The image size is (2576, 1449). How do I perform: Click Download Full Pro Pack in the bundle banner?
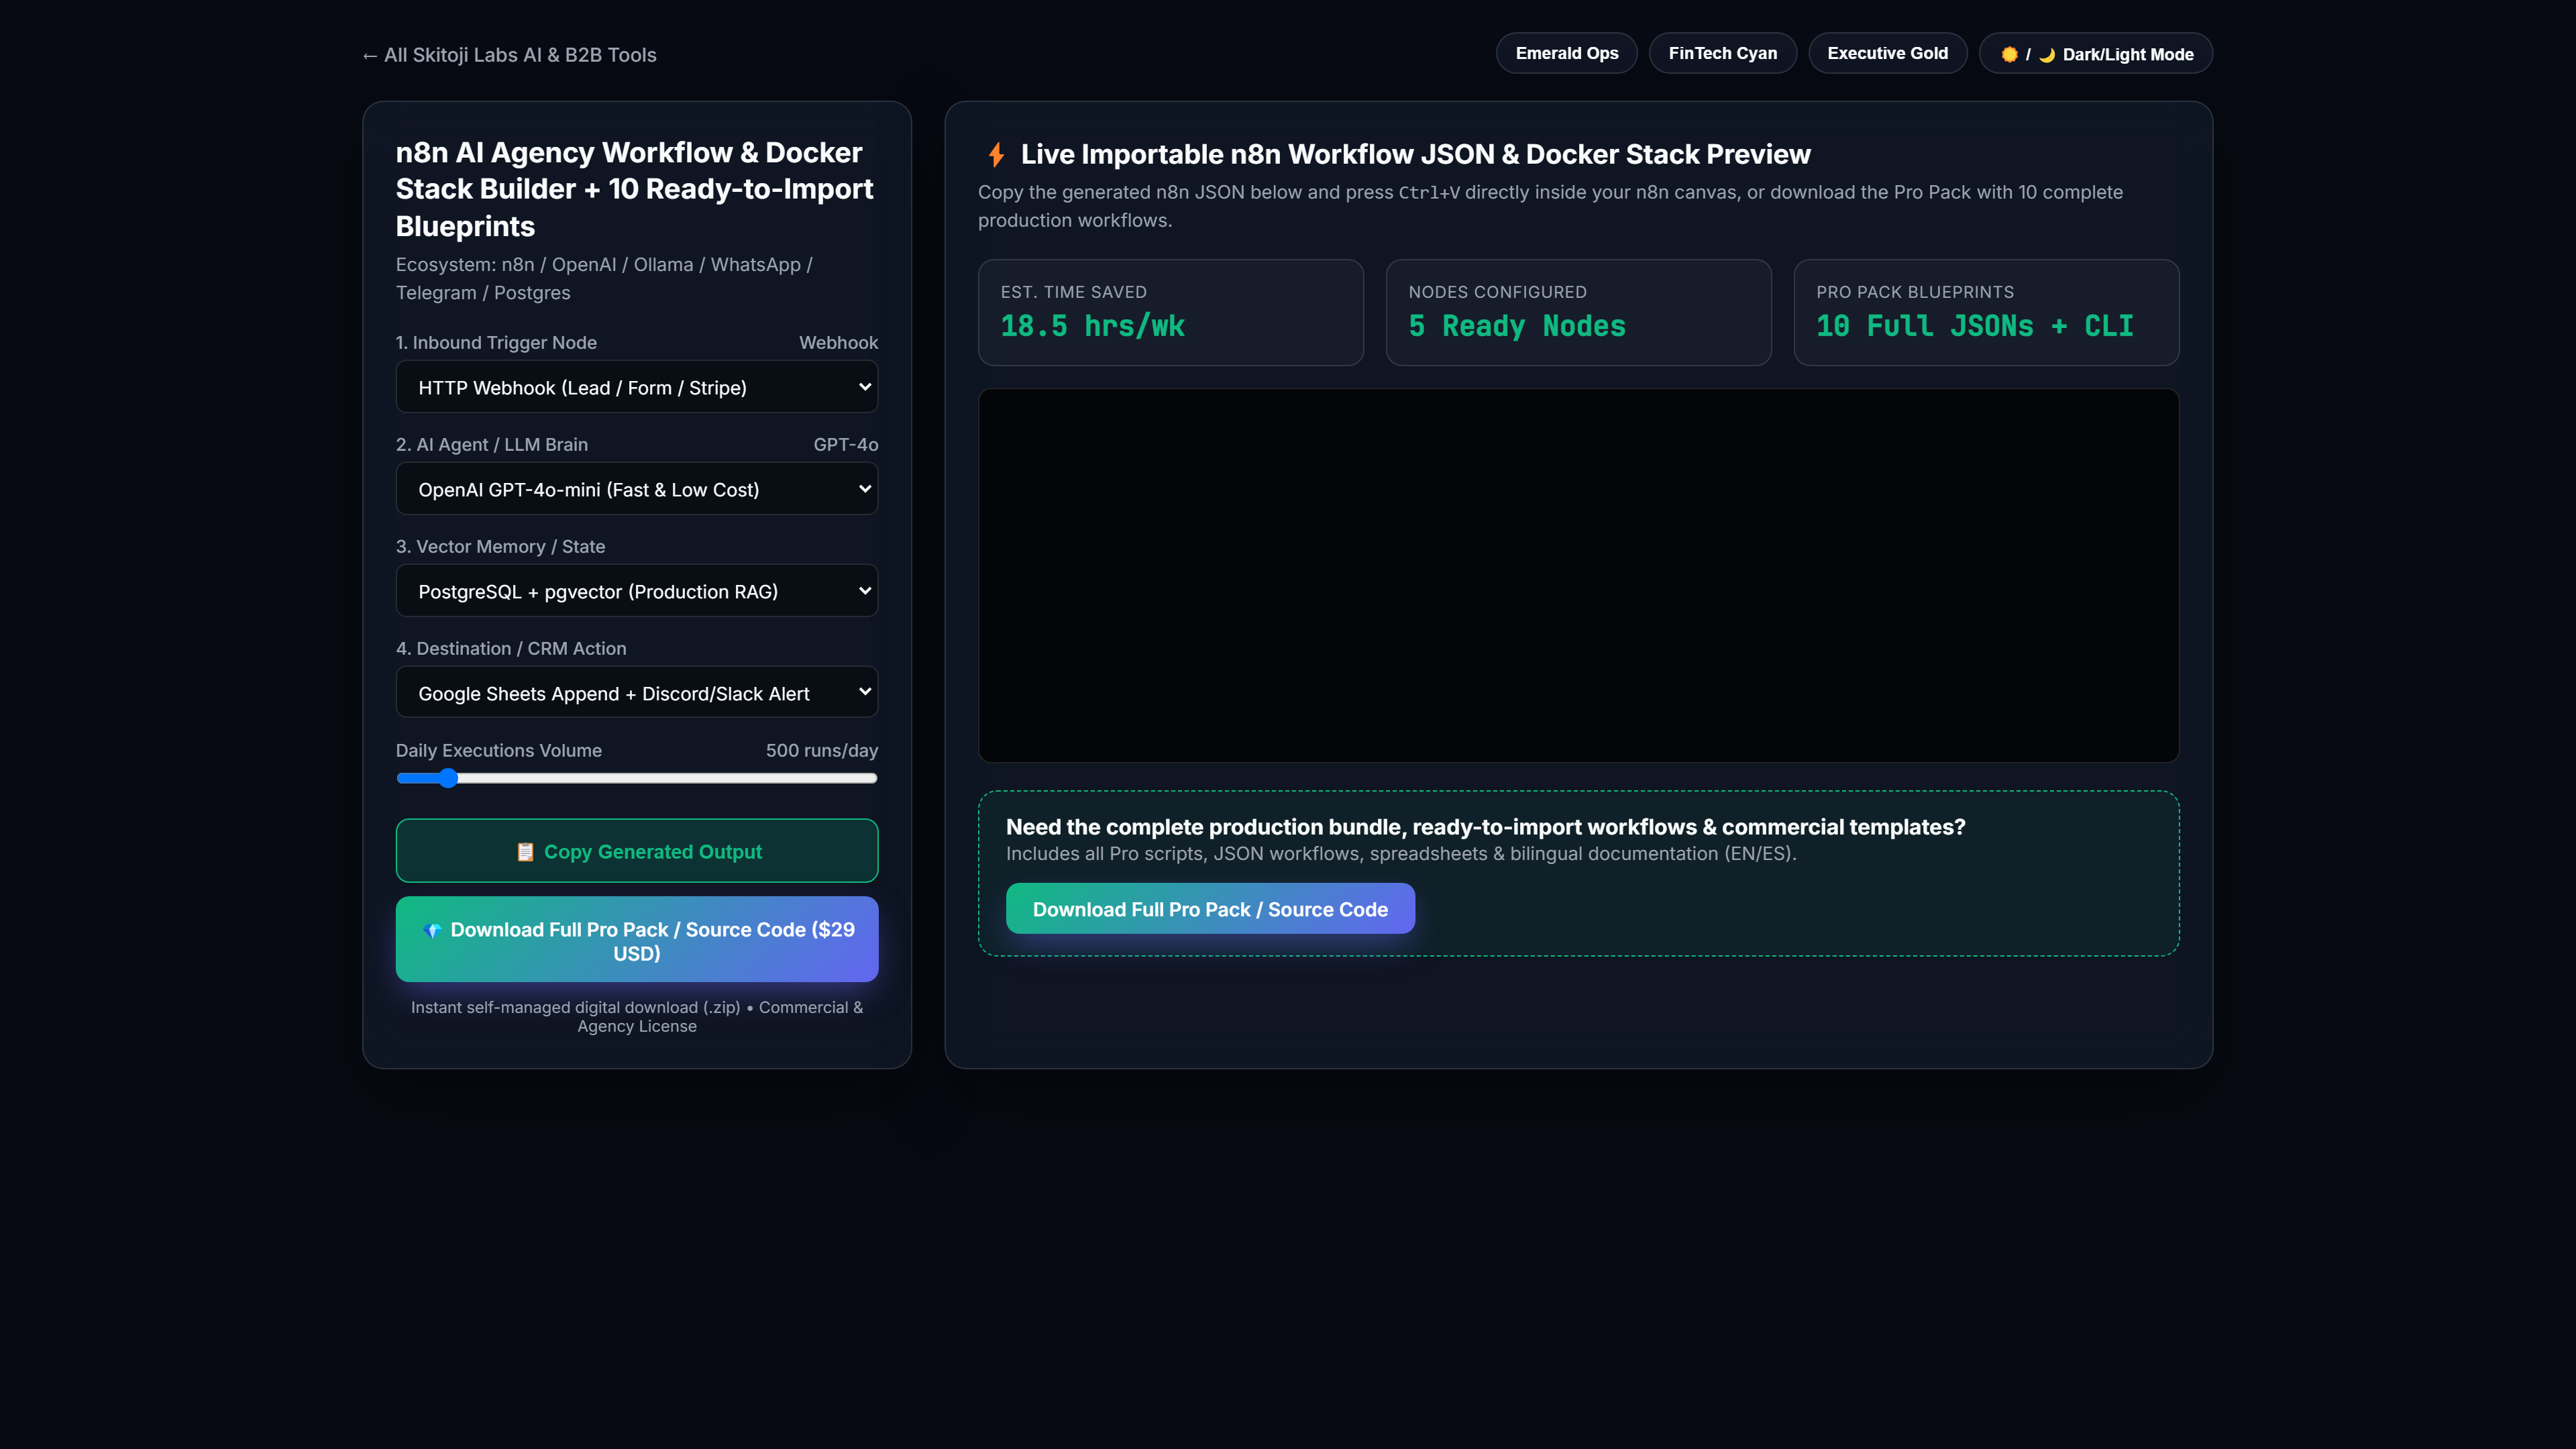coord(1210,909)
